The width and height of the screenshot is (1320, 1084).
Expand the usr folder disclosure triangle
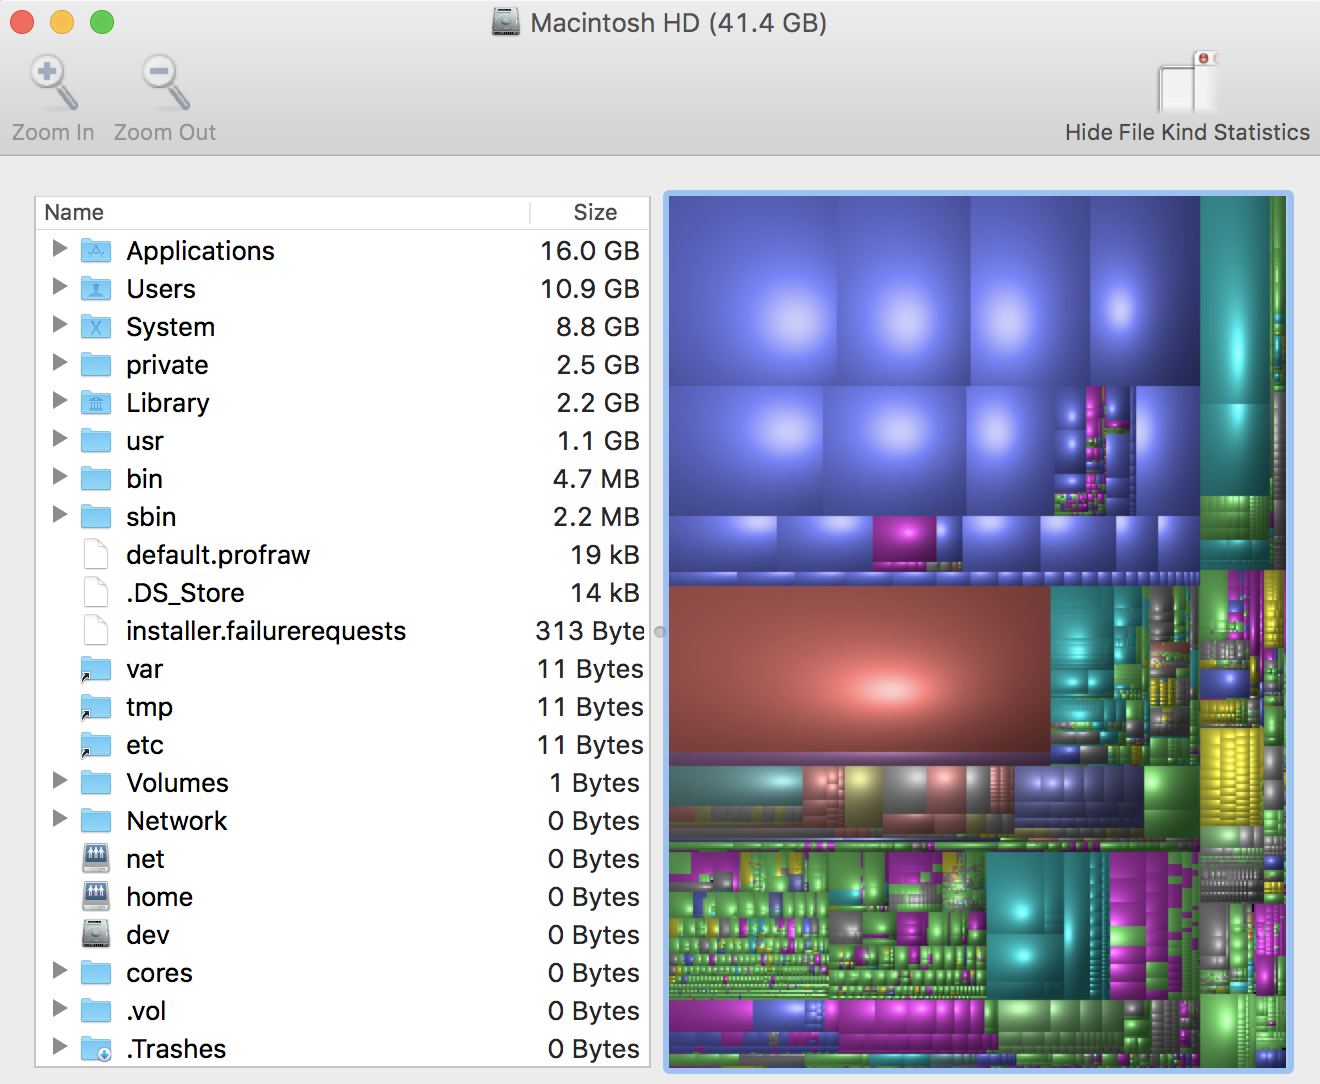click(60, 439)
